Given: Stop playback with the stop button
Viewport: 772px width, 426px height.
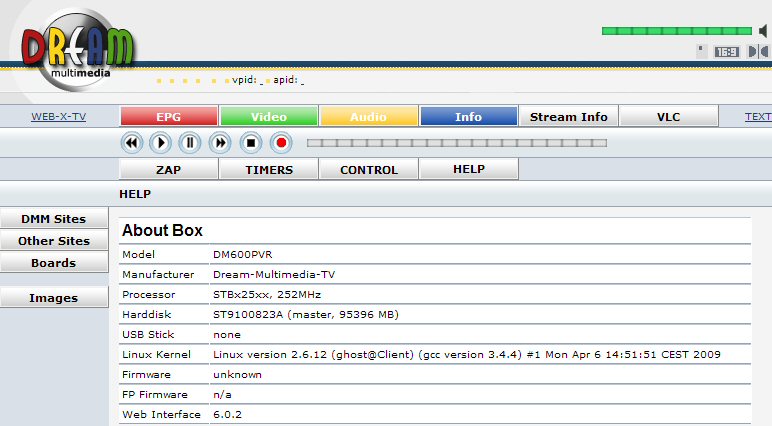Looking at the screenshot, I should click(251, 143).
